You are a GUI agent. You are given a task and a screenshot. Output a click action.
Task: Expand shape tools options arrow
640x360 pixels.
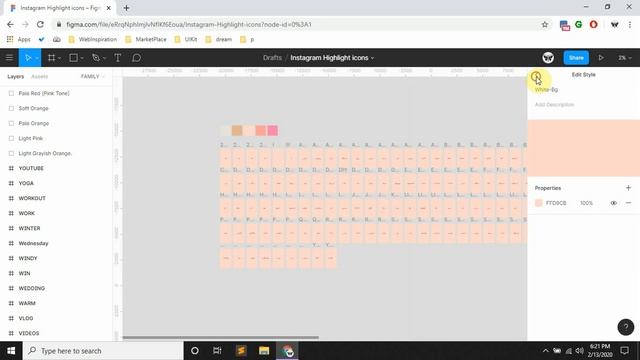82,58
